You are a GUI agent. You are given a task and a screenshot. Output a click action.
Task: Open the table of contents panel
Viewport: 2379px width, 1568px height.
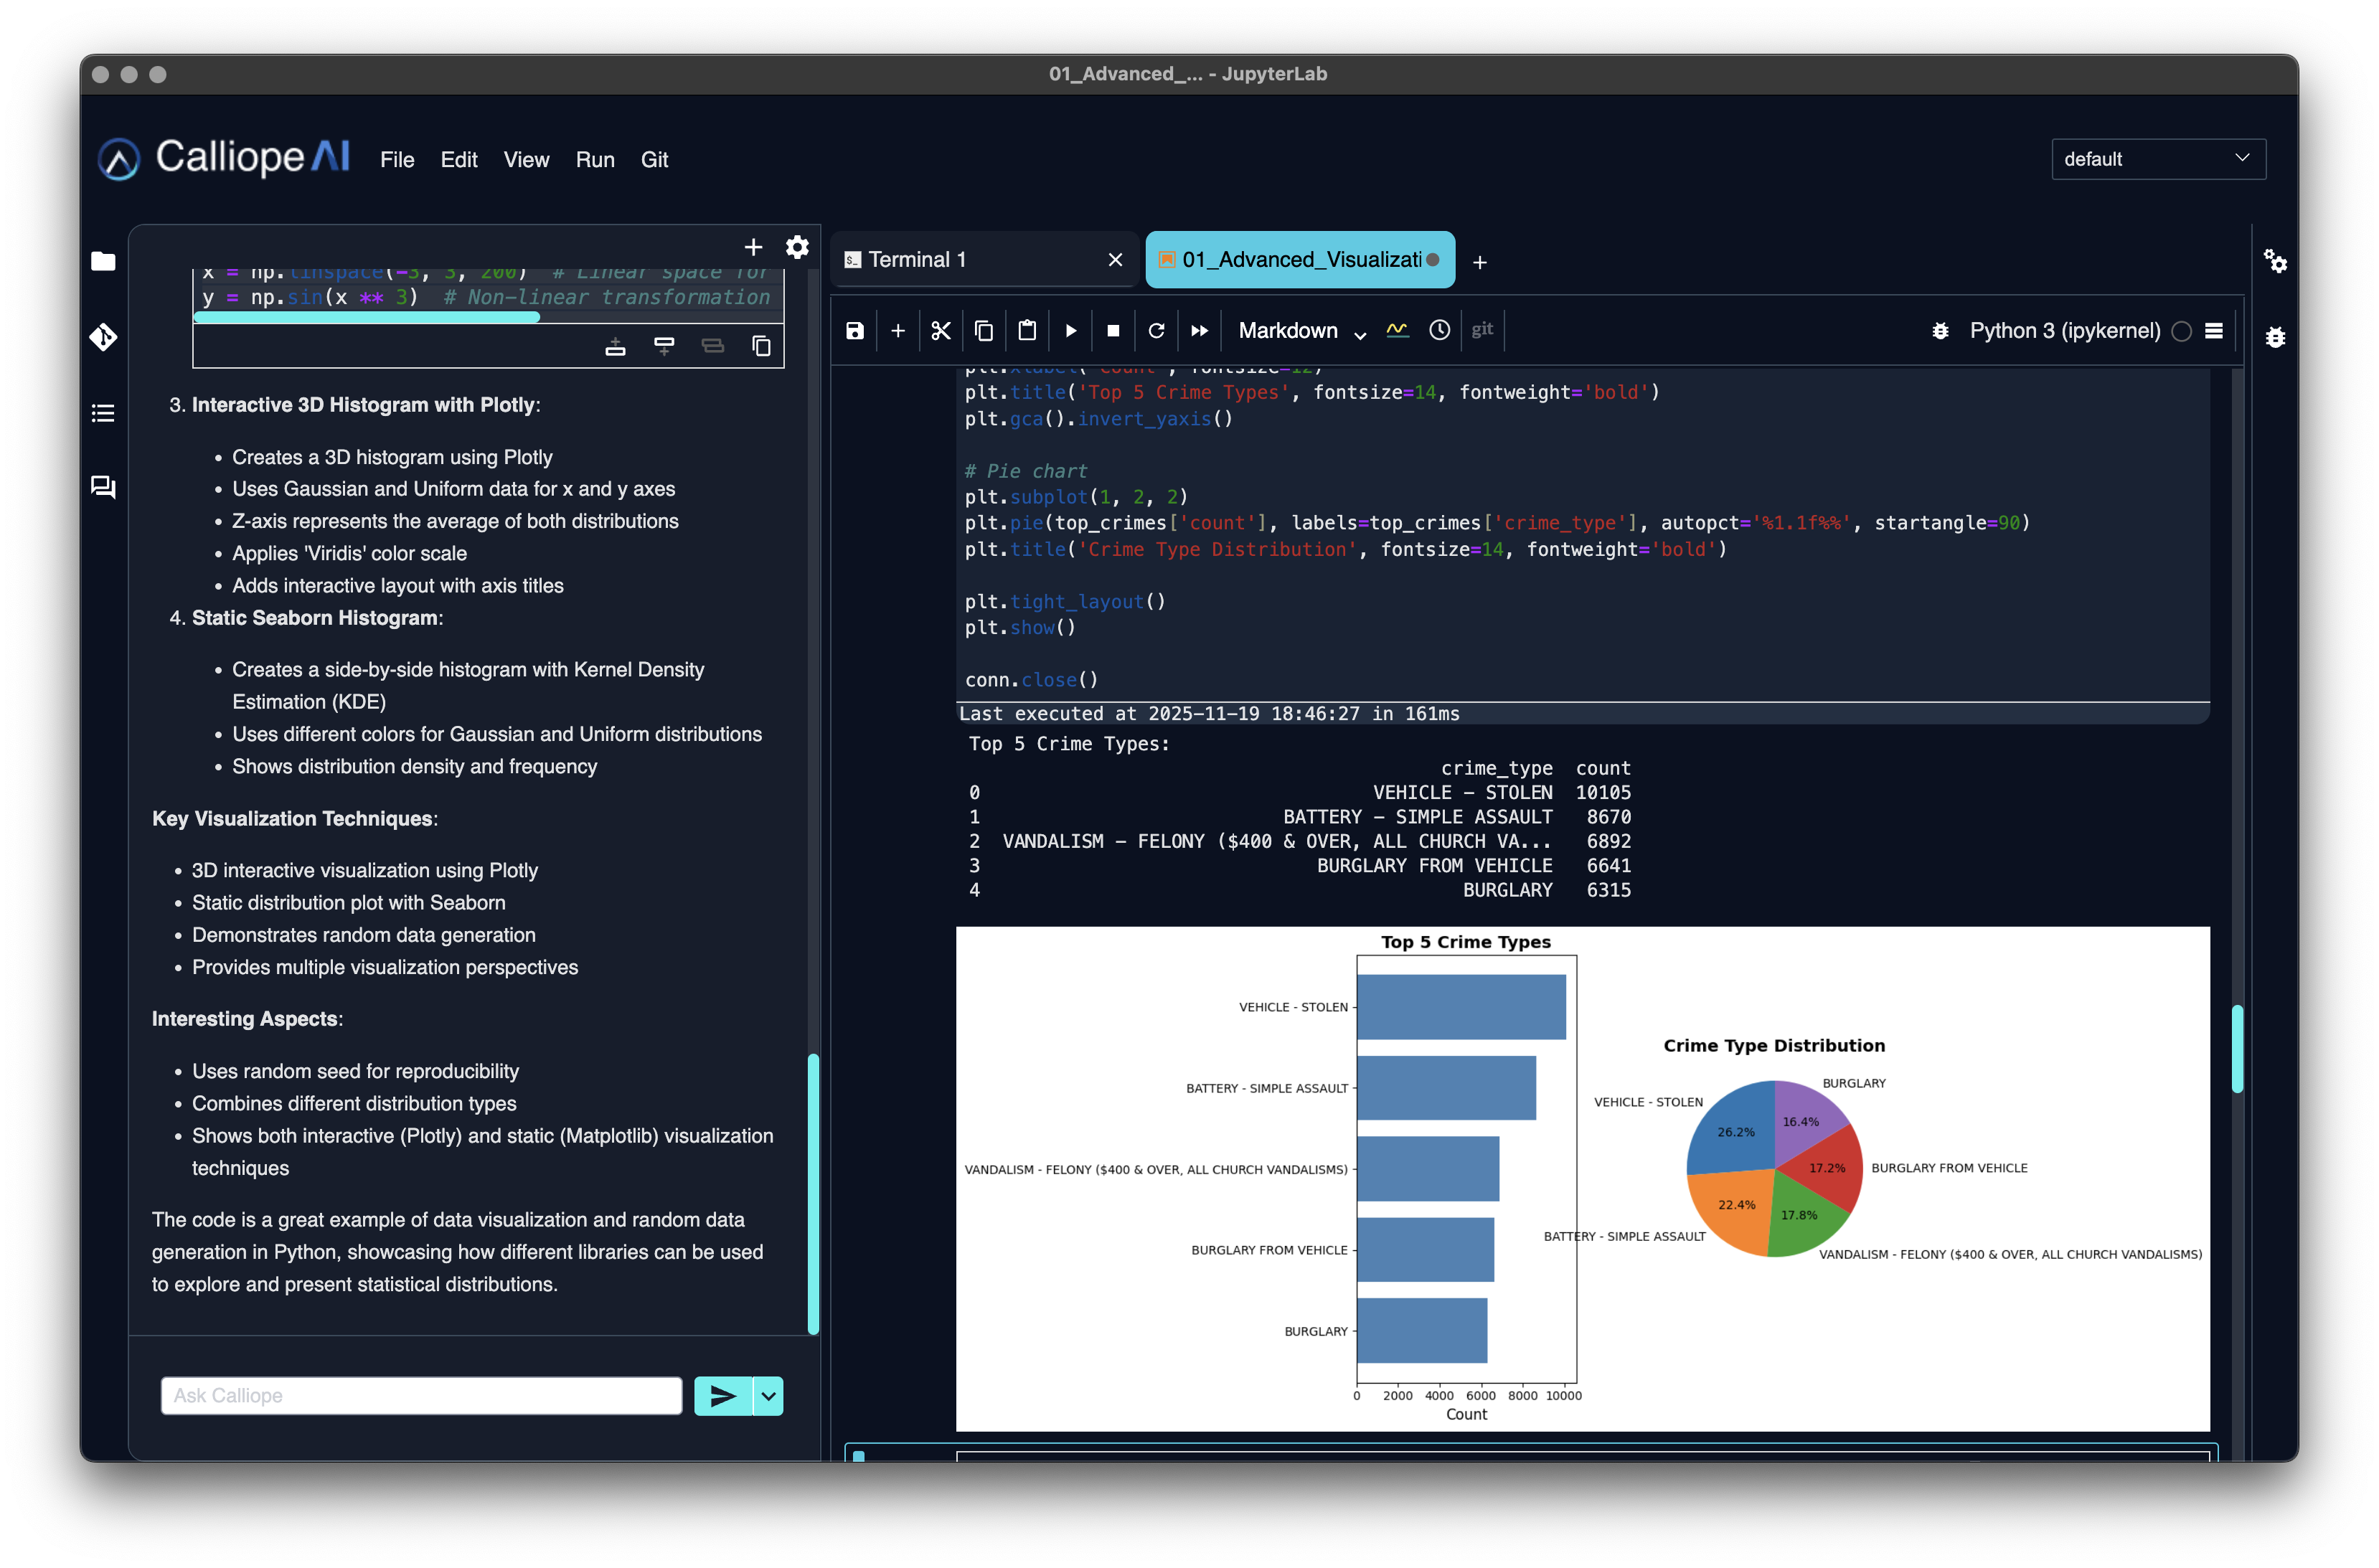103,413
